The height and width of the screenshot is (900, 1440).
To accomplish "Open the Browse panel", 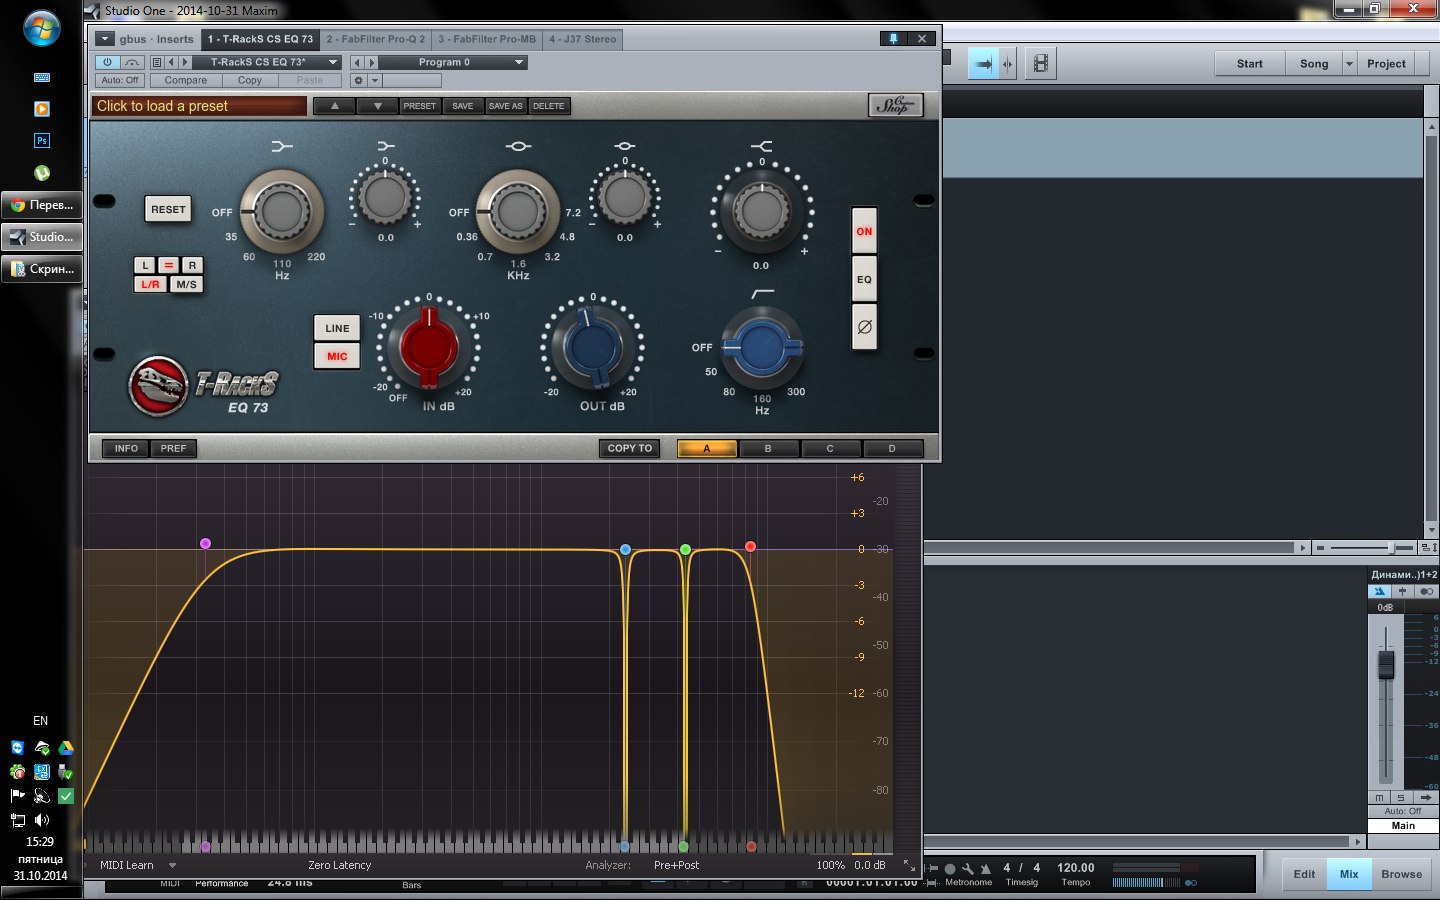I will coord(1401,874).
